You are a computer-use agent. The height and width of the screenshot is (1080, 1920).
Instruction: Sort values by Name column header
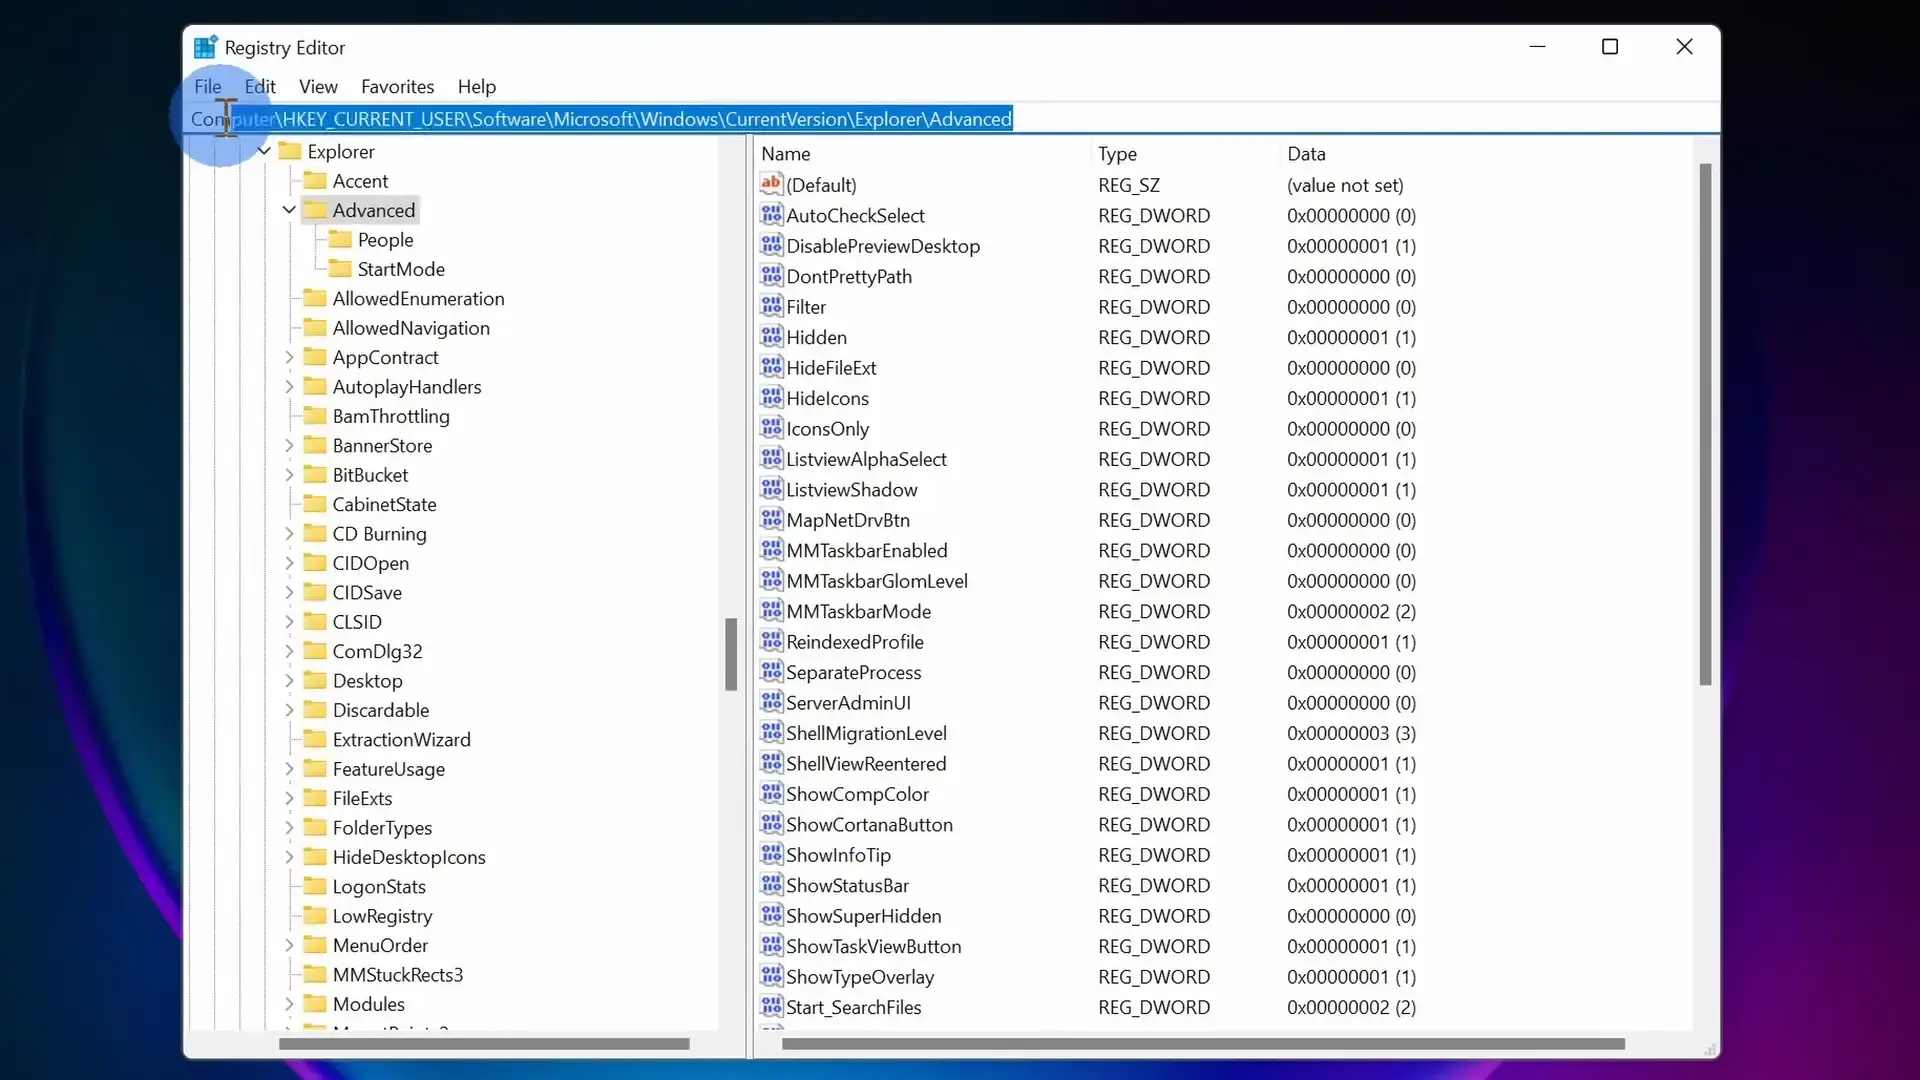click(x=786, y=154)
